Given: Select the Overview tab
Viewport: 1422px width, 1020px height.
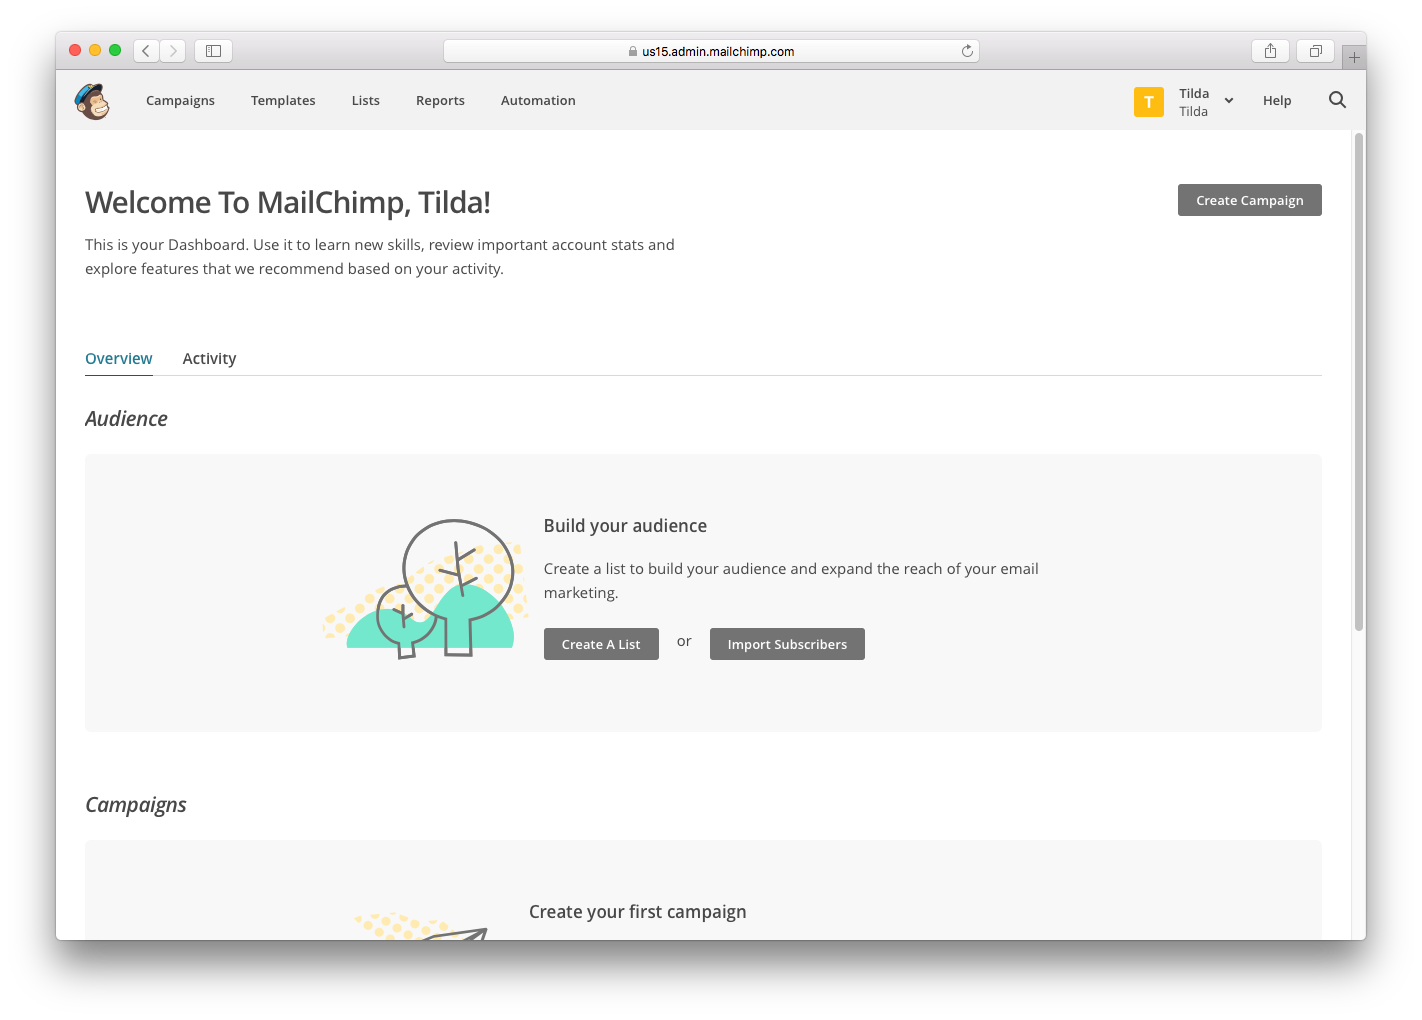Looking at the screenshot, I should 119,359.
